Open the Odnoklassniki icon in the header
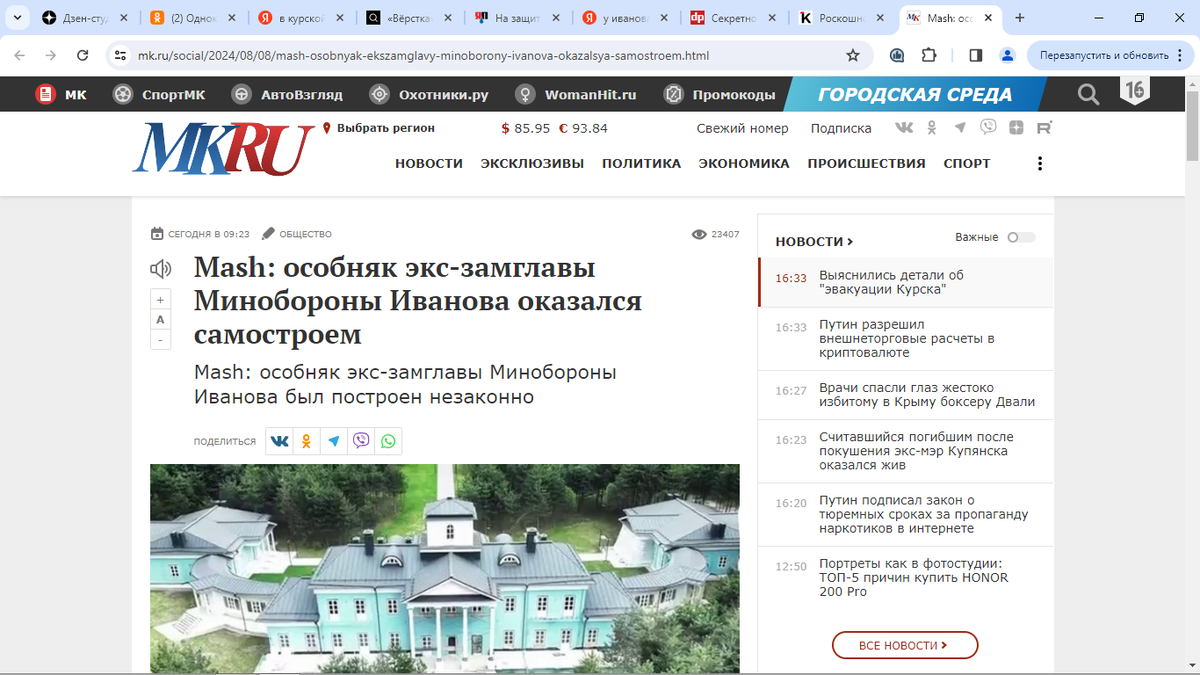 click(x=932, y=128)
